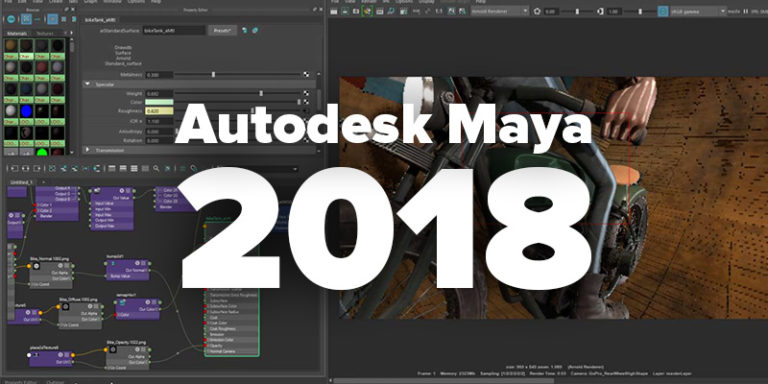Click the Metalness value field
This screenshot has width=768, height=384.
(x=159, y=75)
